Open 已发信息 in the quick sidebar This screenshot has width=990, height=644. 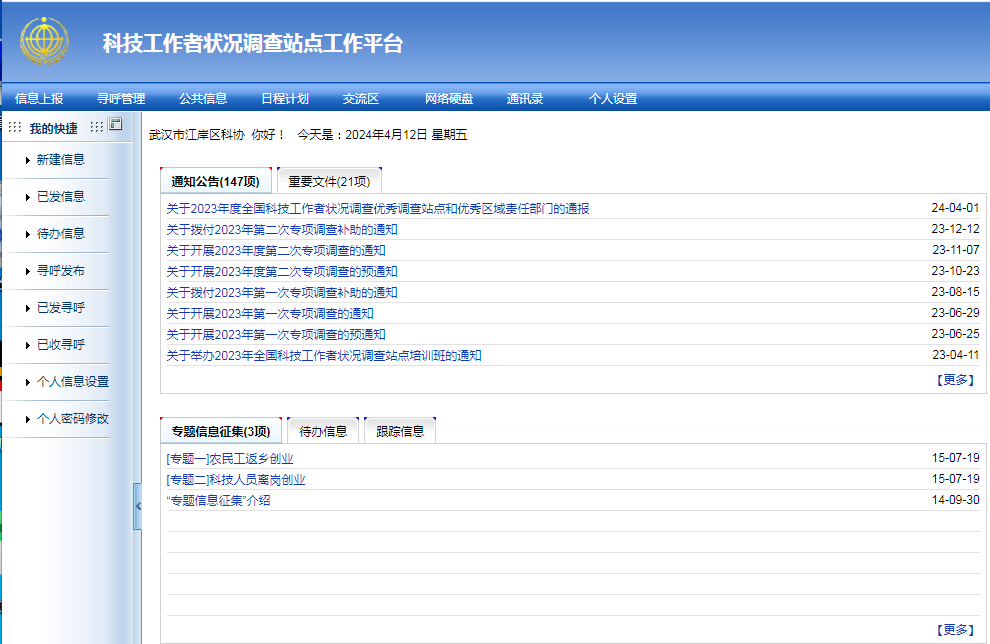60,197
